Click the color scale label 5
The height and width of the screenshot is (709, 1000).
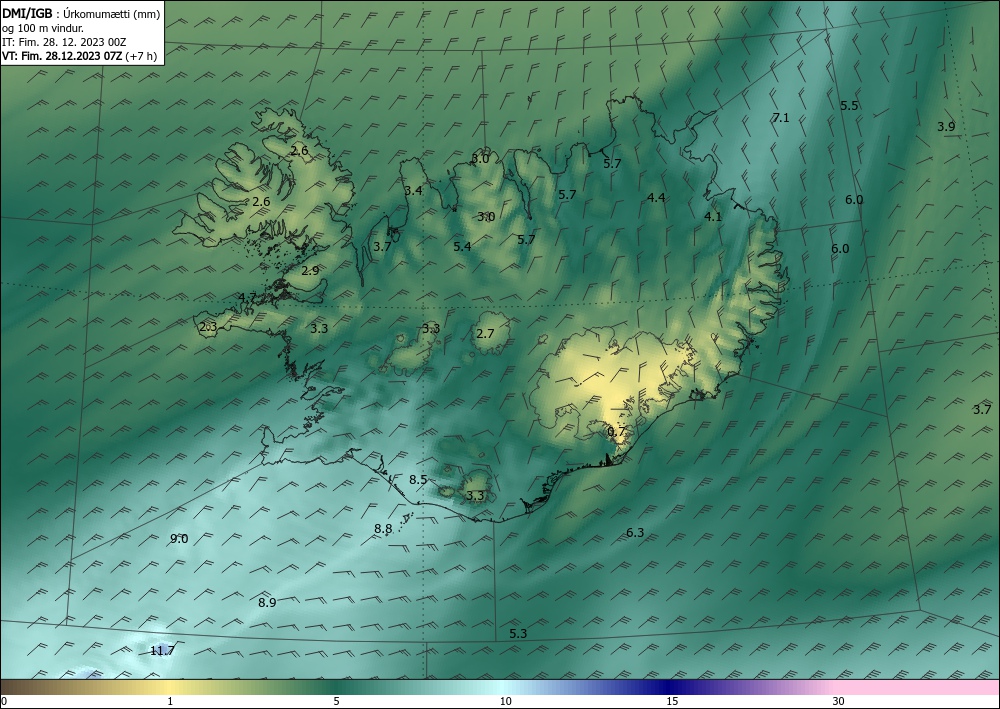(x=336, y=702)
